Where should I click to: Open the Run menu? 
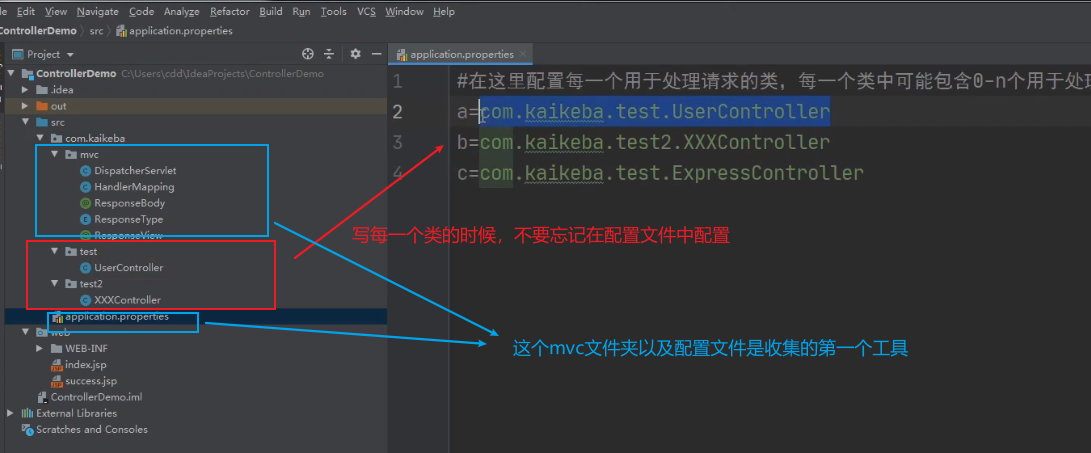pyautogui.click(x=301, y=12)
